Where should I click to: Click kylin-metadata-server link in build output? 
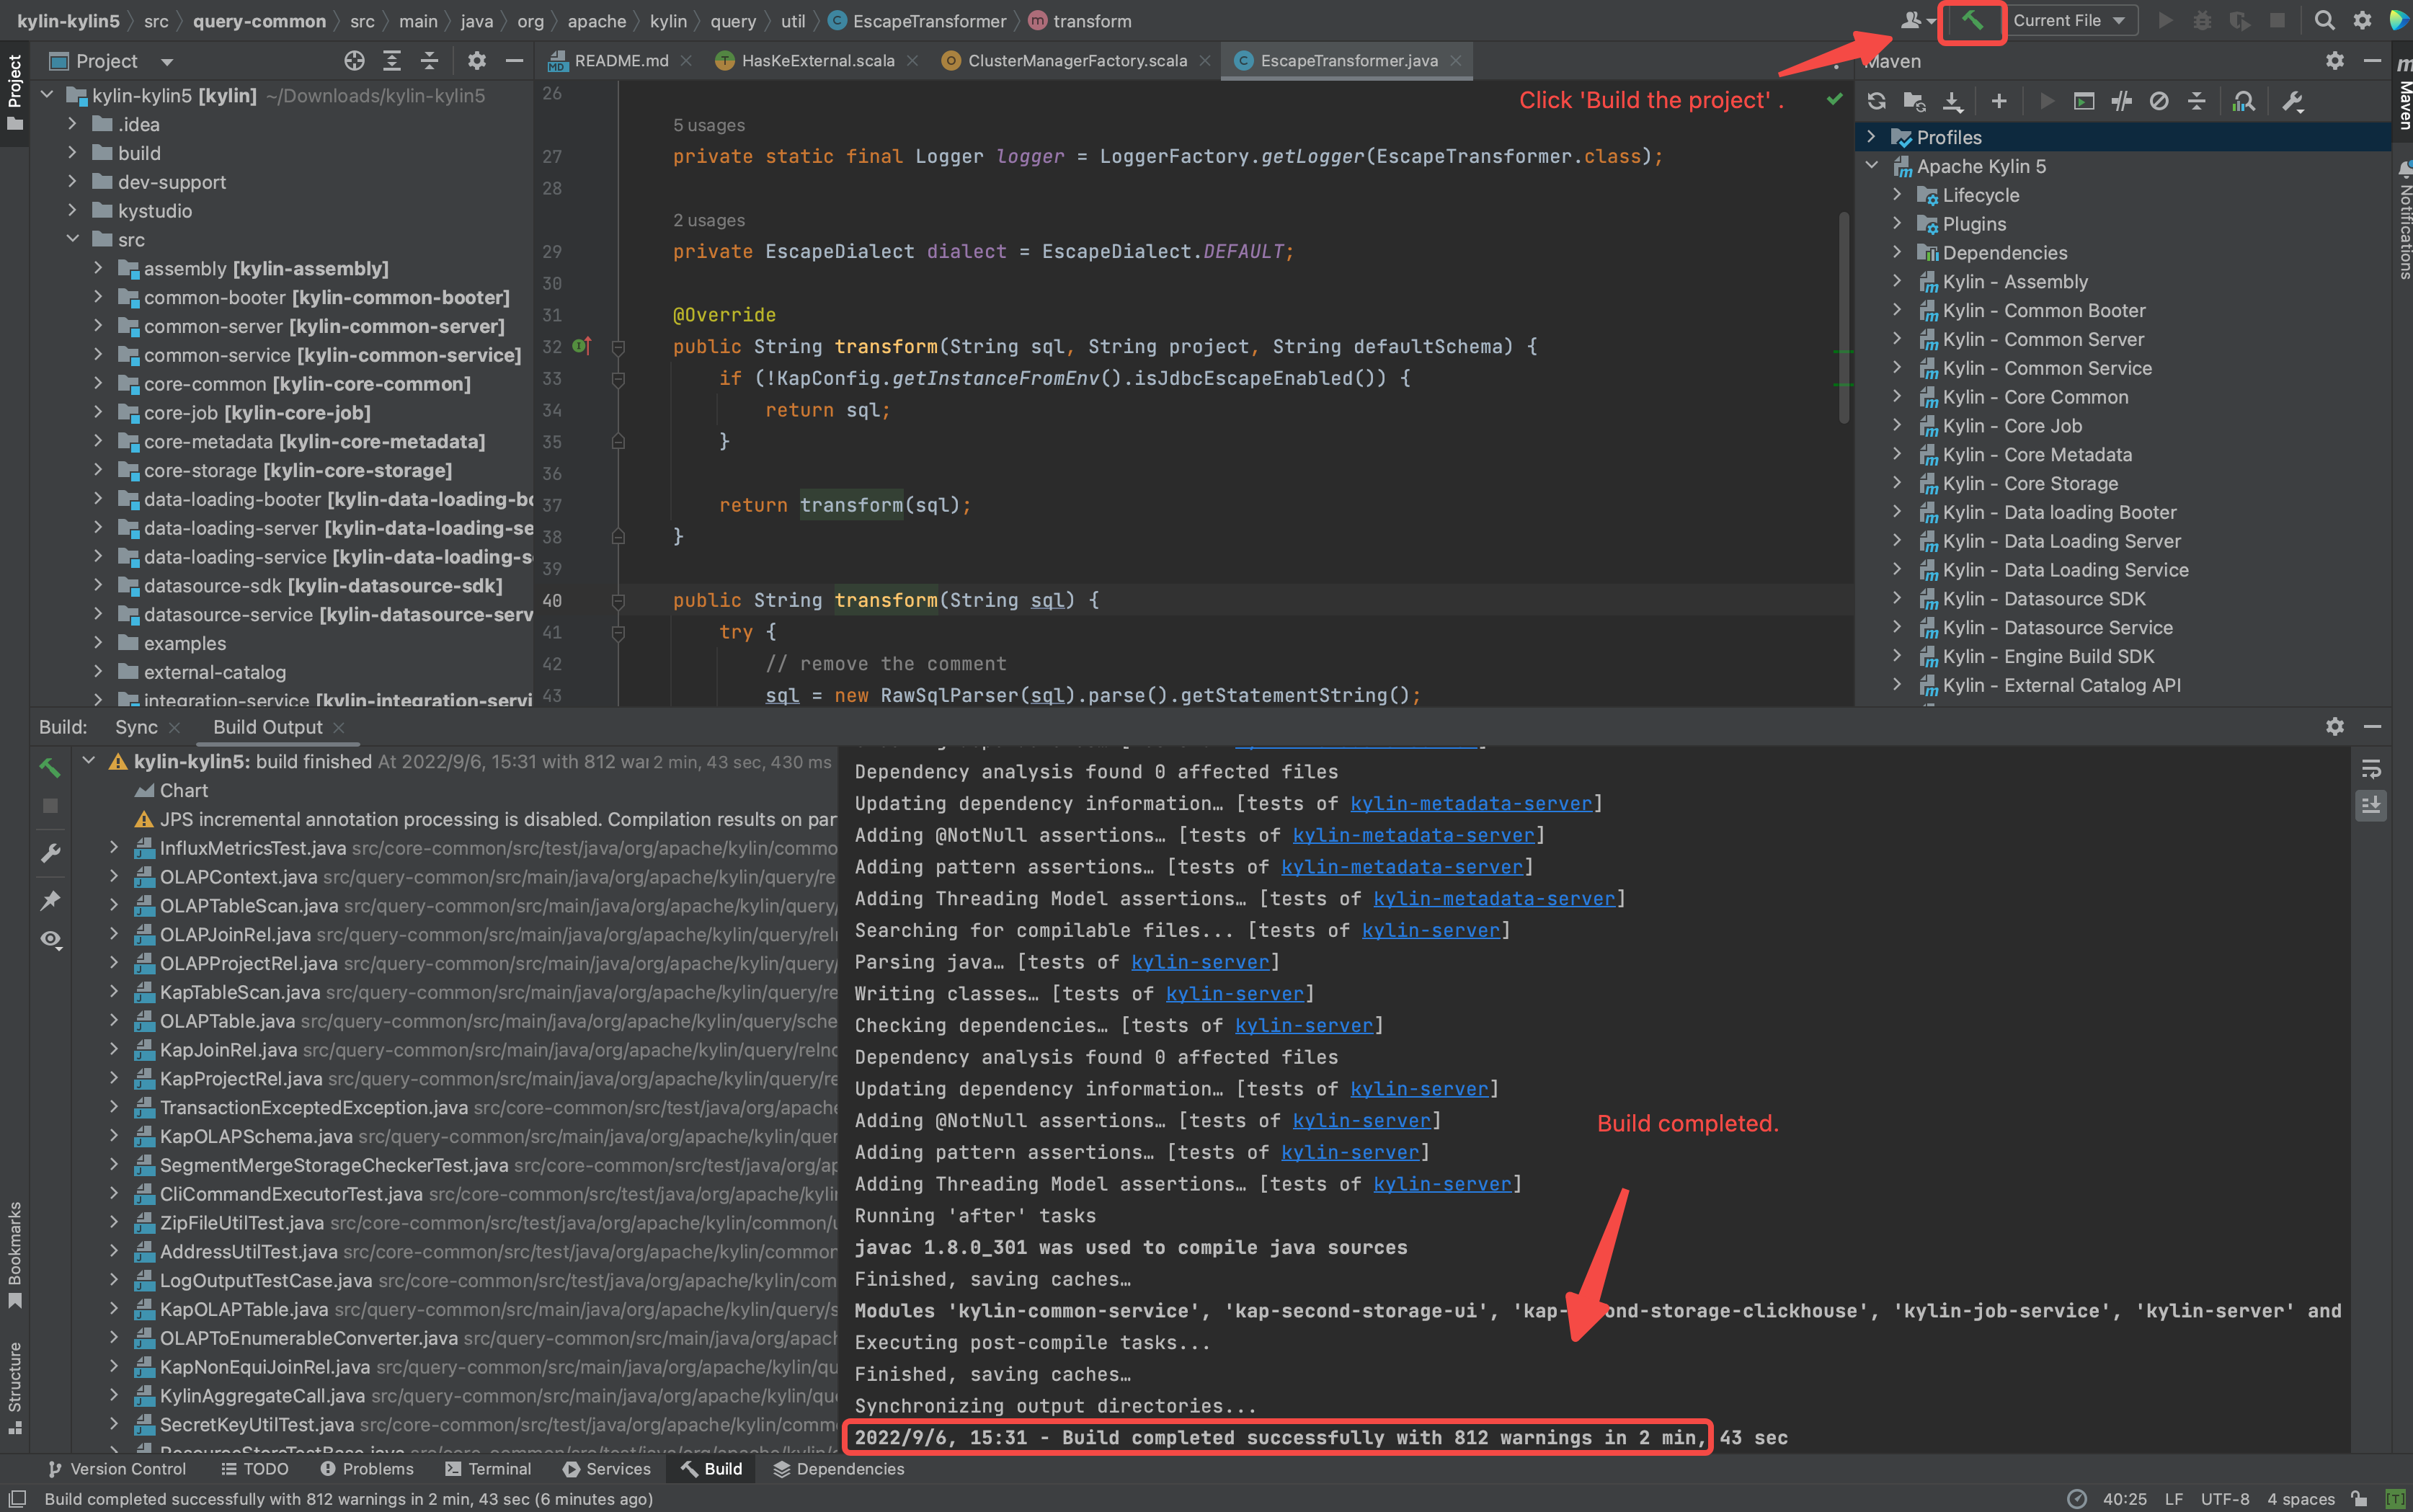pyautogui.click(x=1470, y=804)
